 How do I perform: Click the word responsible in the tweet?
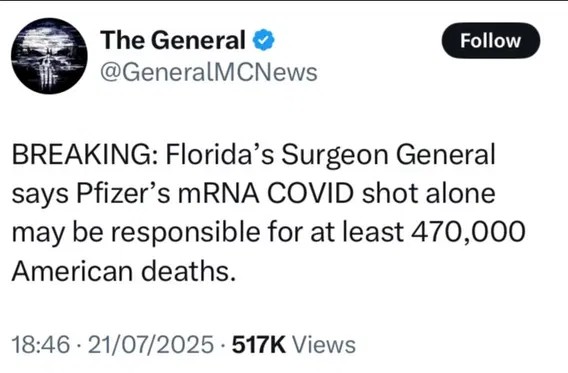pyautogui.click(x=185, y=232)
